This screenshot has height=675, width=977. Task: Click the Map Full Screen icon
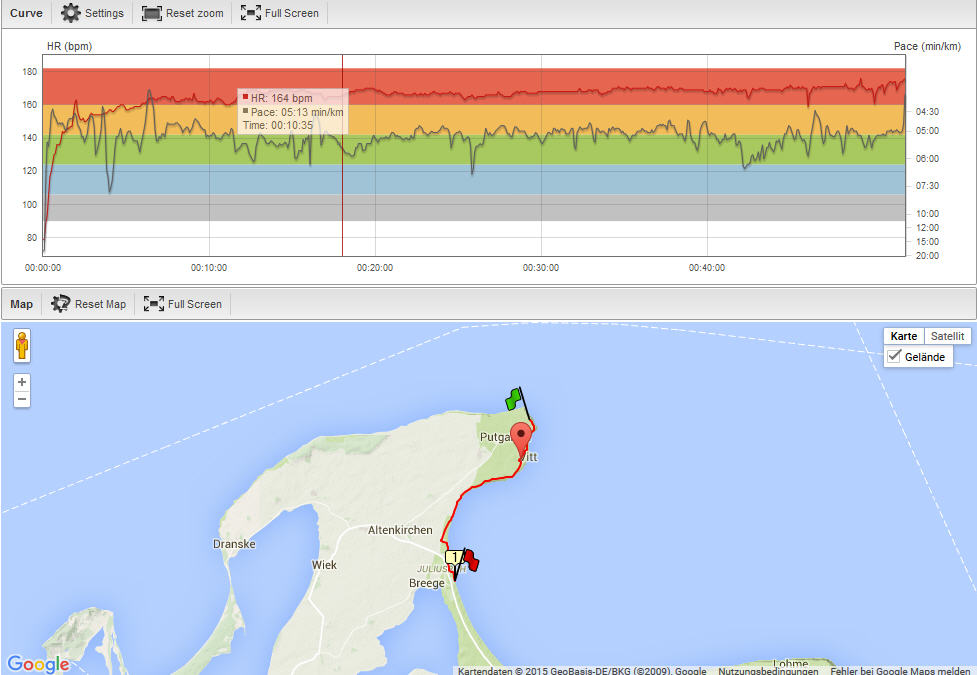click(x=154, y=304)
